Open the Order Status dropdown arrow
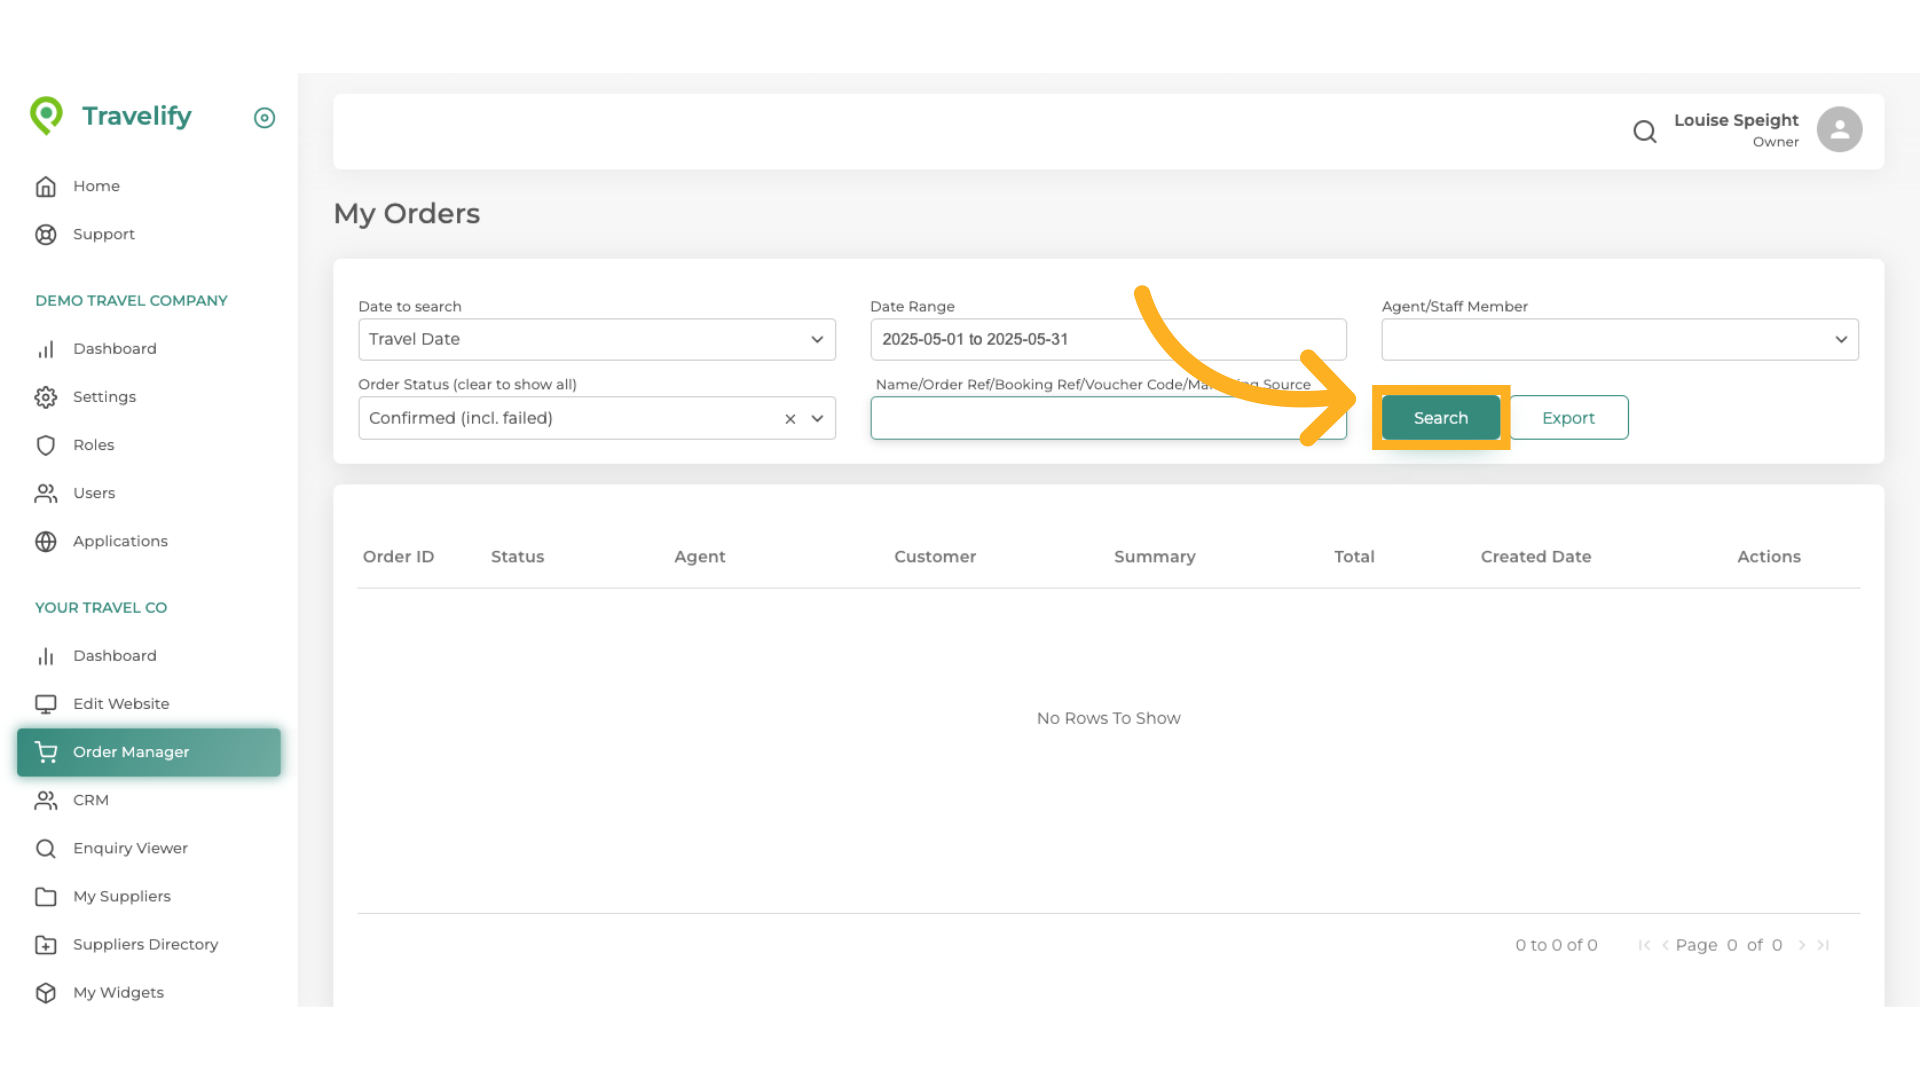Viewport: 1920px width, 1080px height. tap(817, 419)
